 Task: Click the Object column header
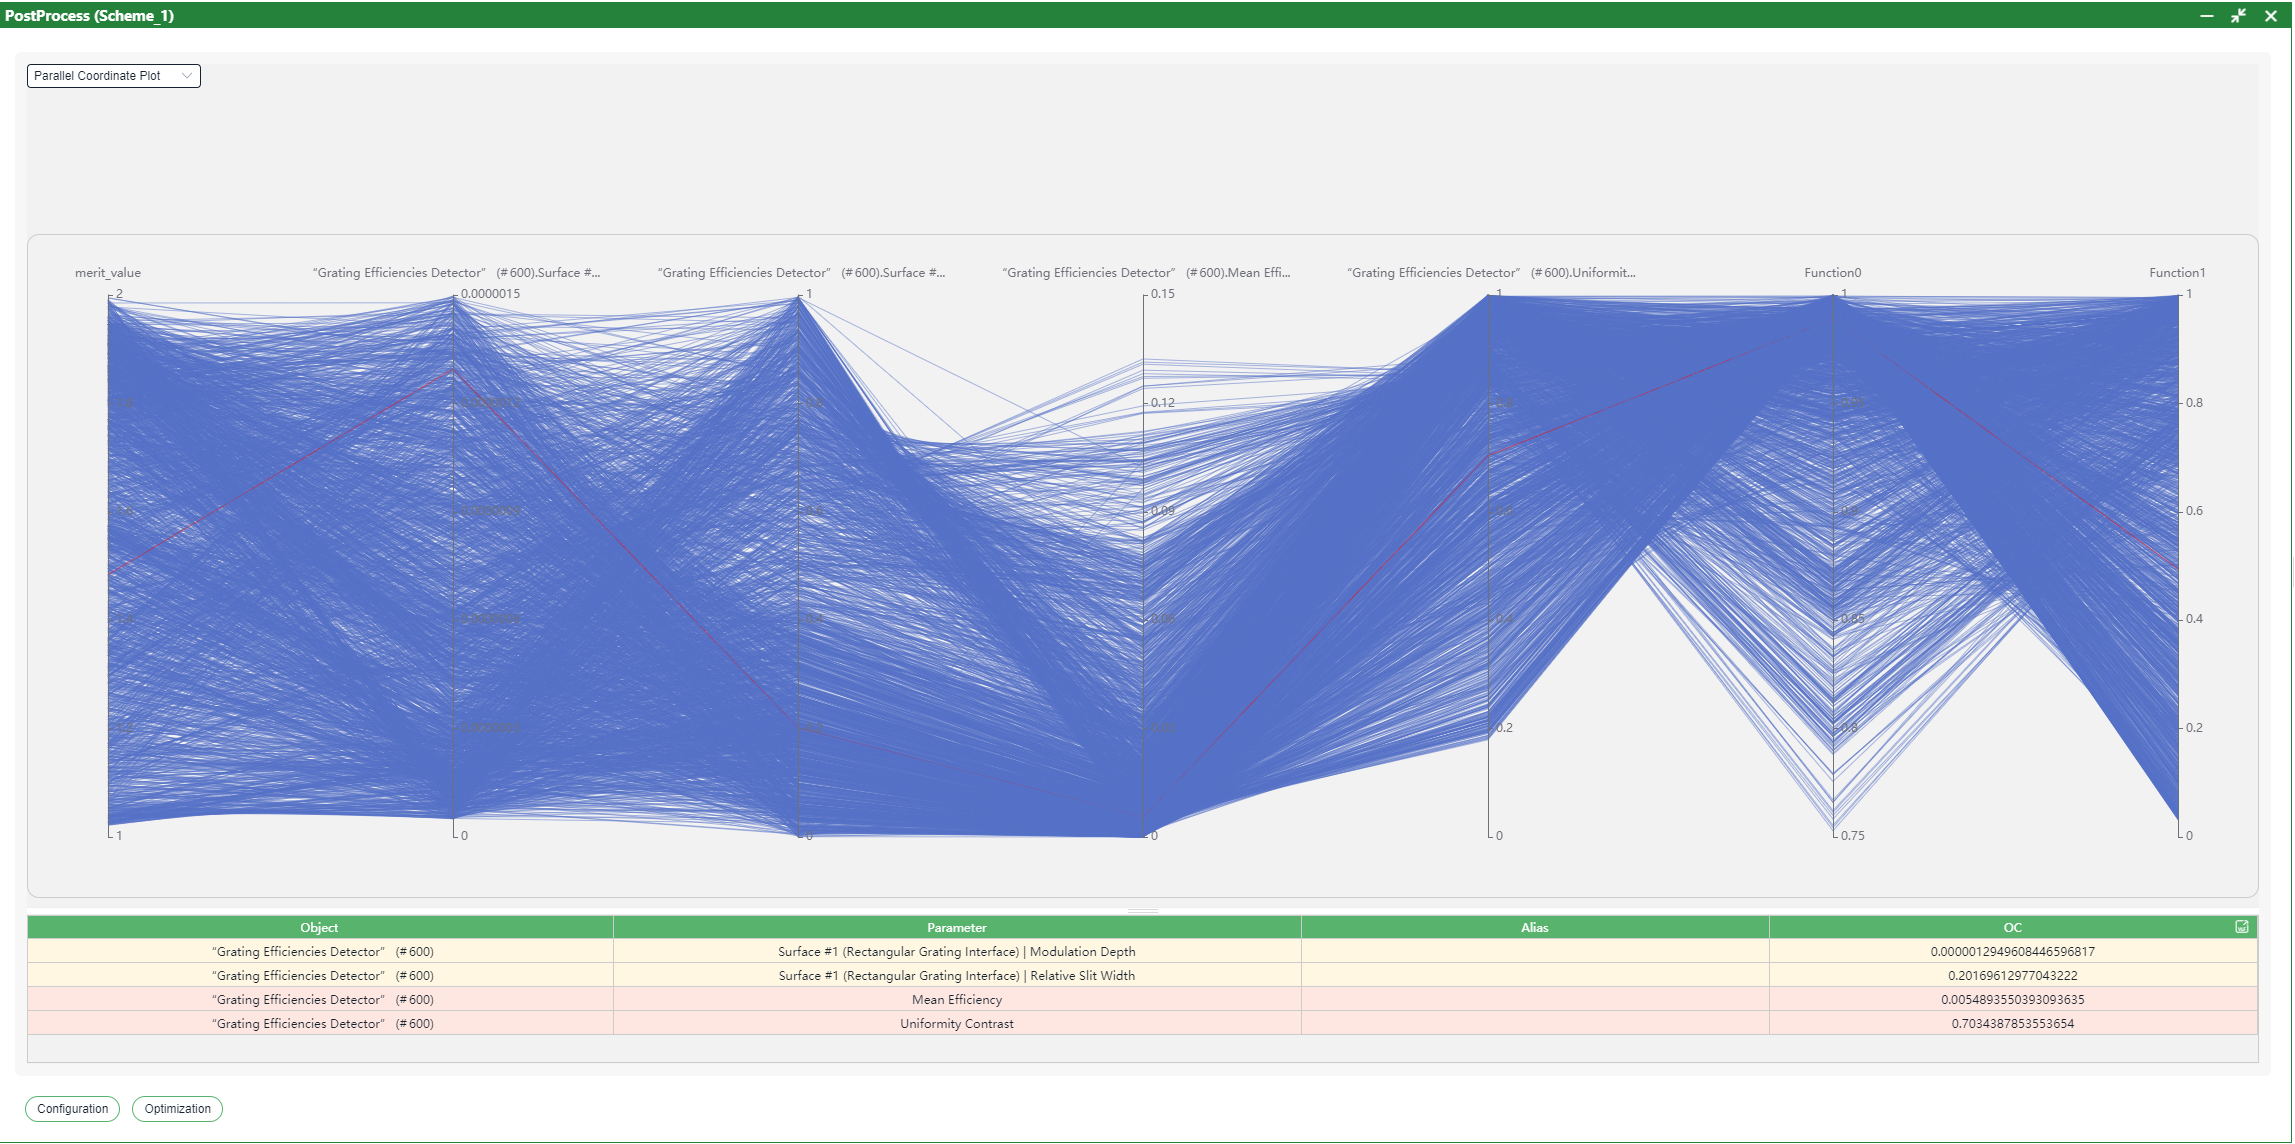click(x=320, y=928)
